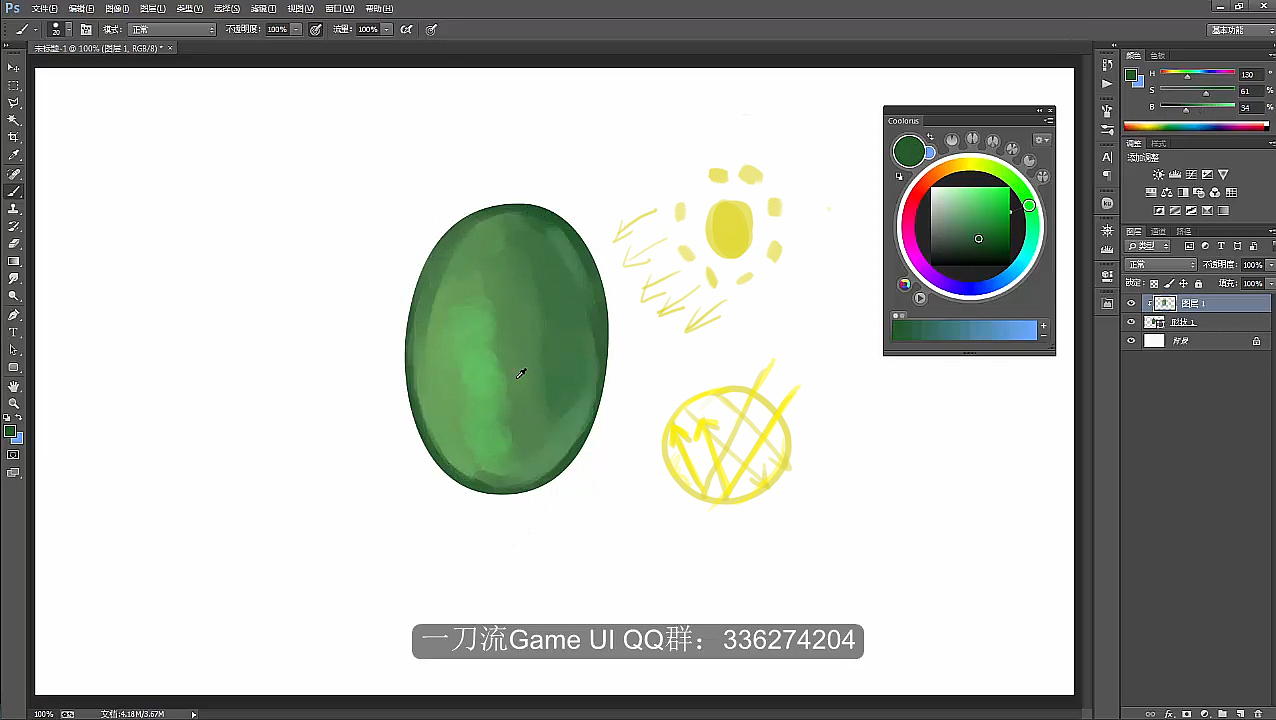Add an Invert adjustment
The width and height of the screenshot is (1276, 720).
tap(1159, 211)
